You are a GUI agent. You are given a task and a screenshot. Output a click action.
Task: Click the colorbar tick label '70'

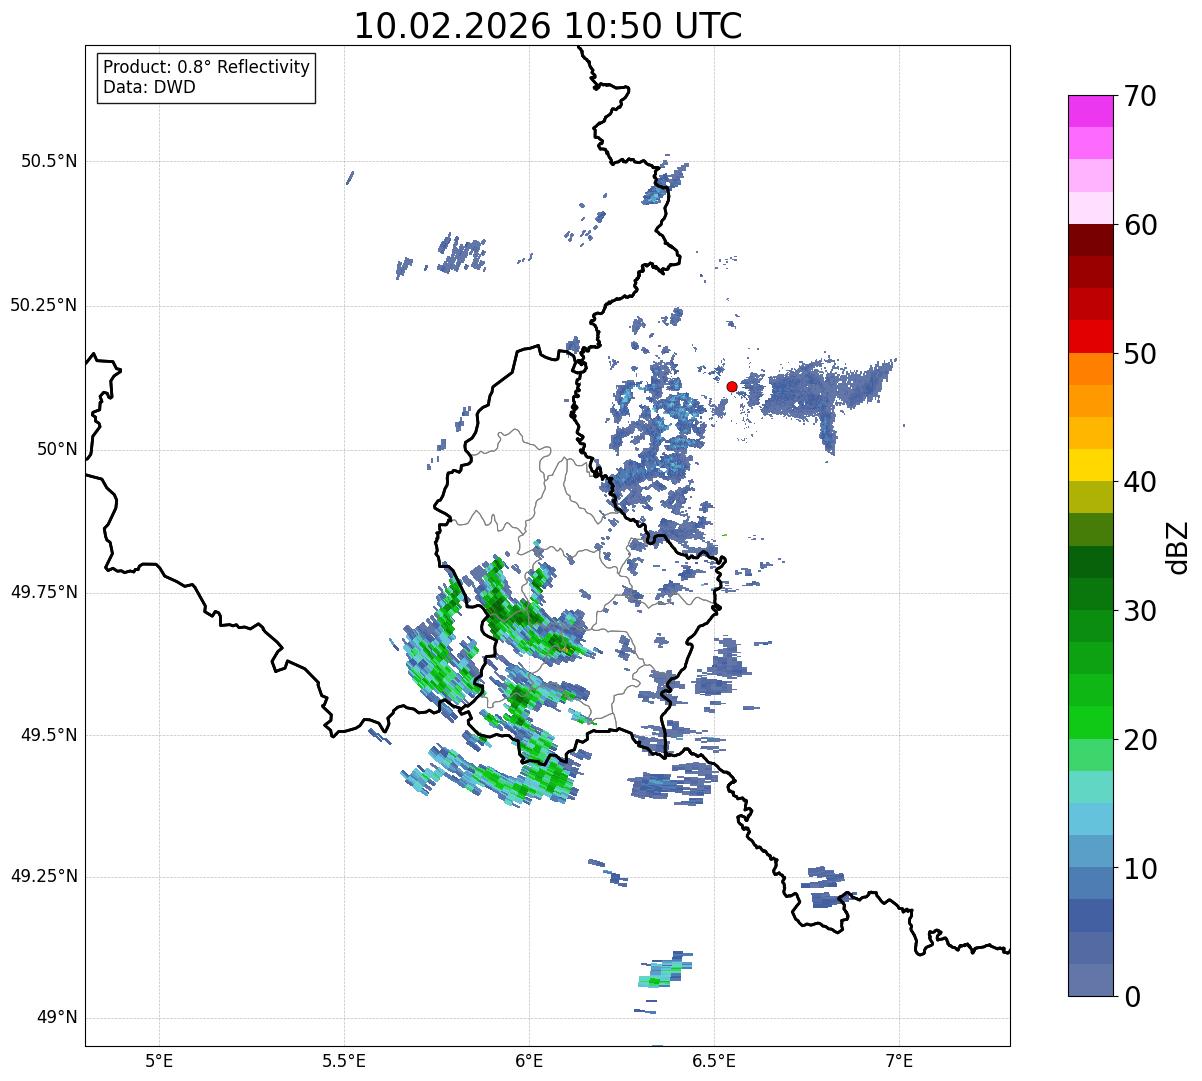click(1140, 96)
